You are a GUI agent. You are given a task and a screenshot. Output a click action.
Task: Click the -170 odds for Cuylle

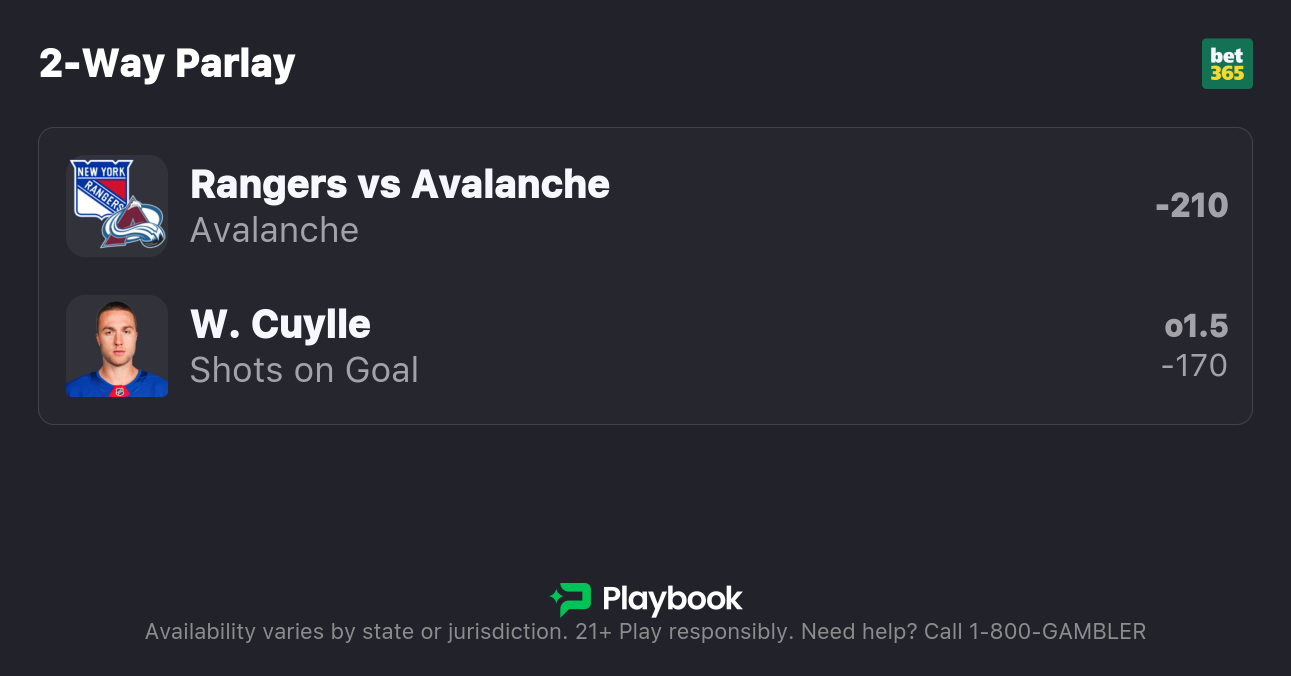pyautogui.click(x=1194, y=366)
